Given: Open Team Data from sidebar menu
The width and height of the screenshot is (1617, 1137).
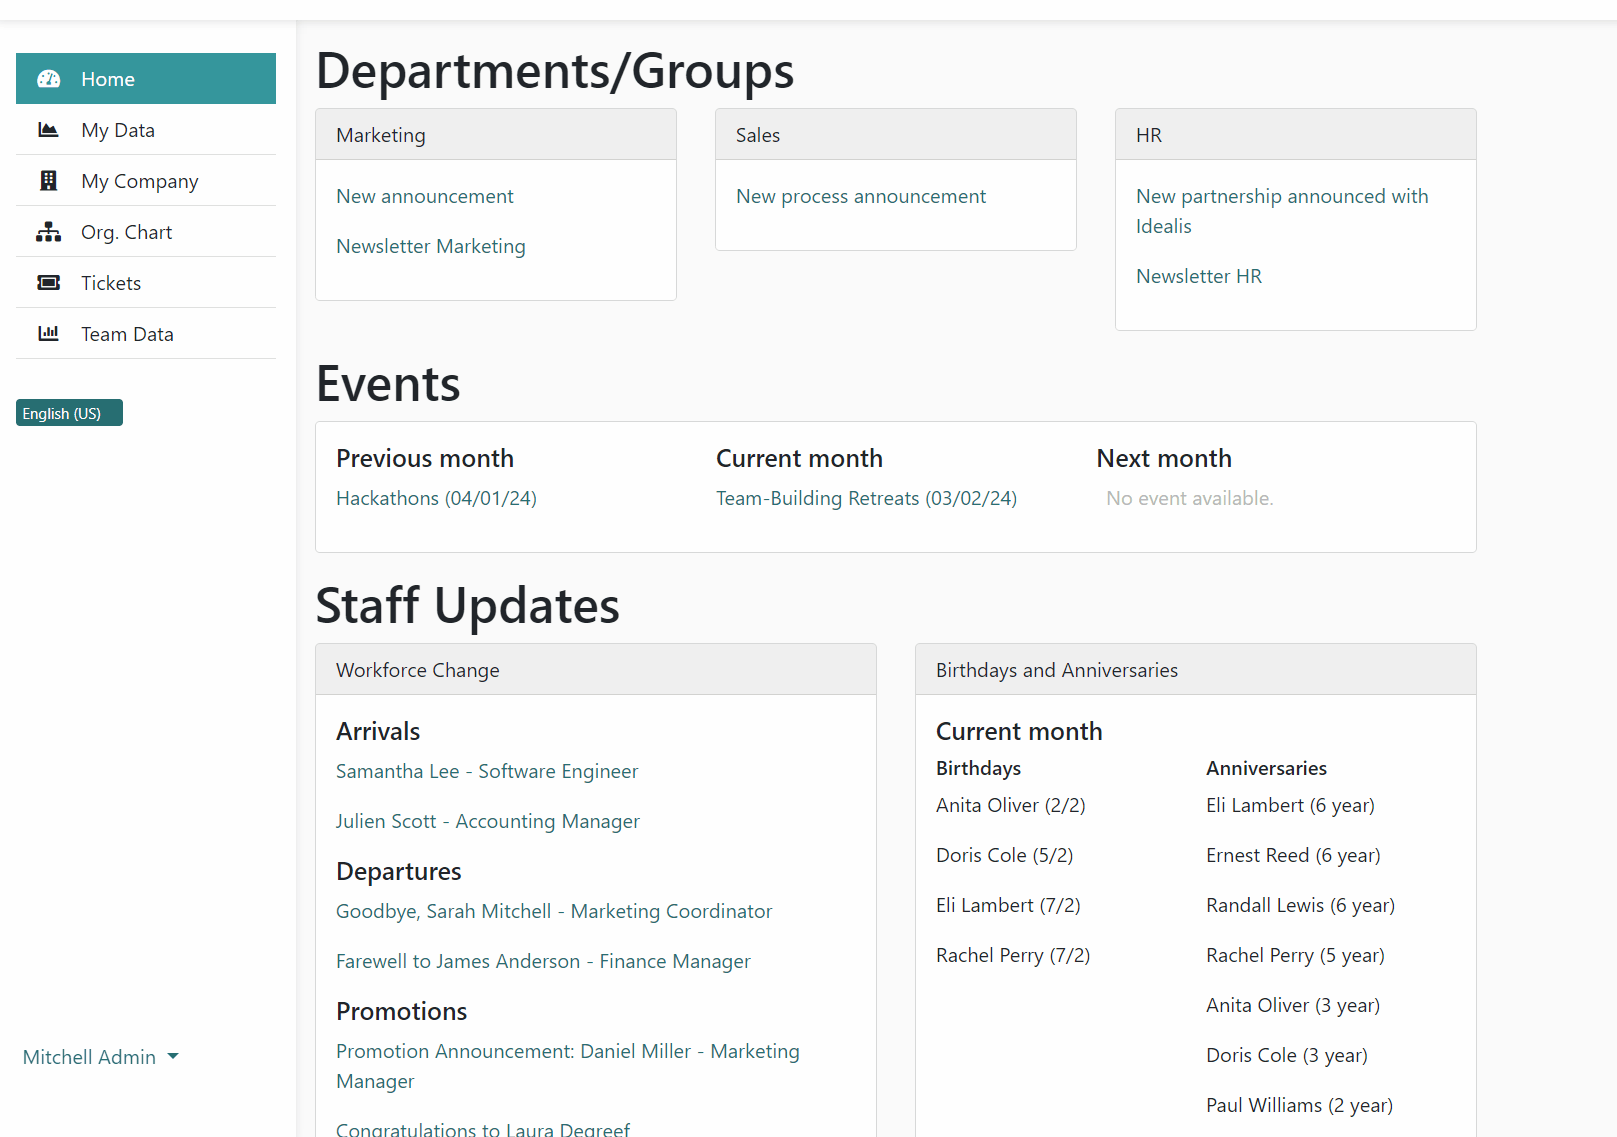Looking at the screenshot, I should [x=127, y=334].
